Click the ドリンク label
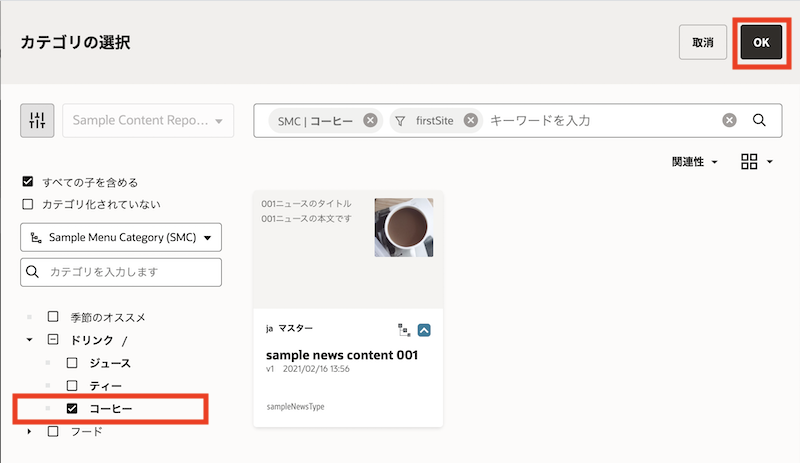The width and height of the screenshot is (800, 463). 92,340
